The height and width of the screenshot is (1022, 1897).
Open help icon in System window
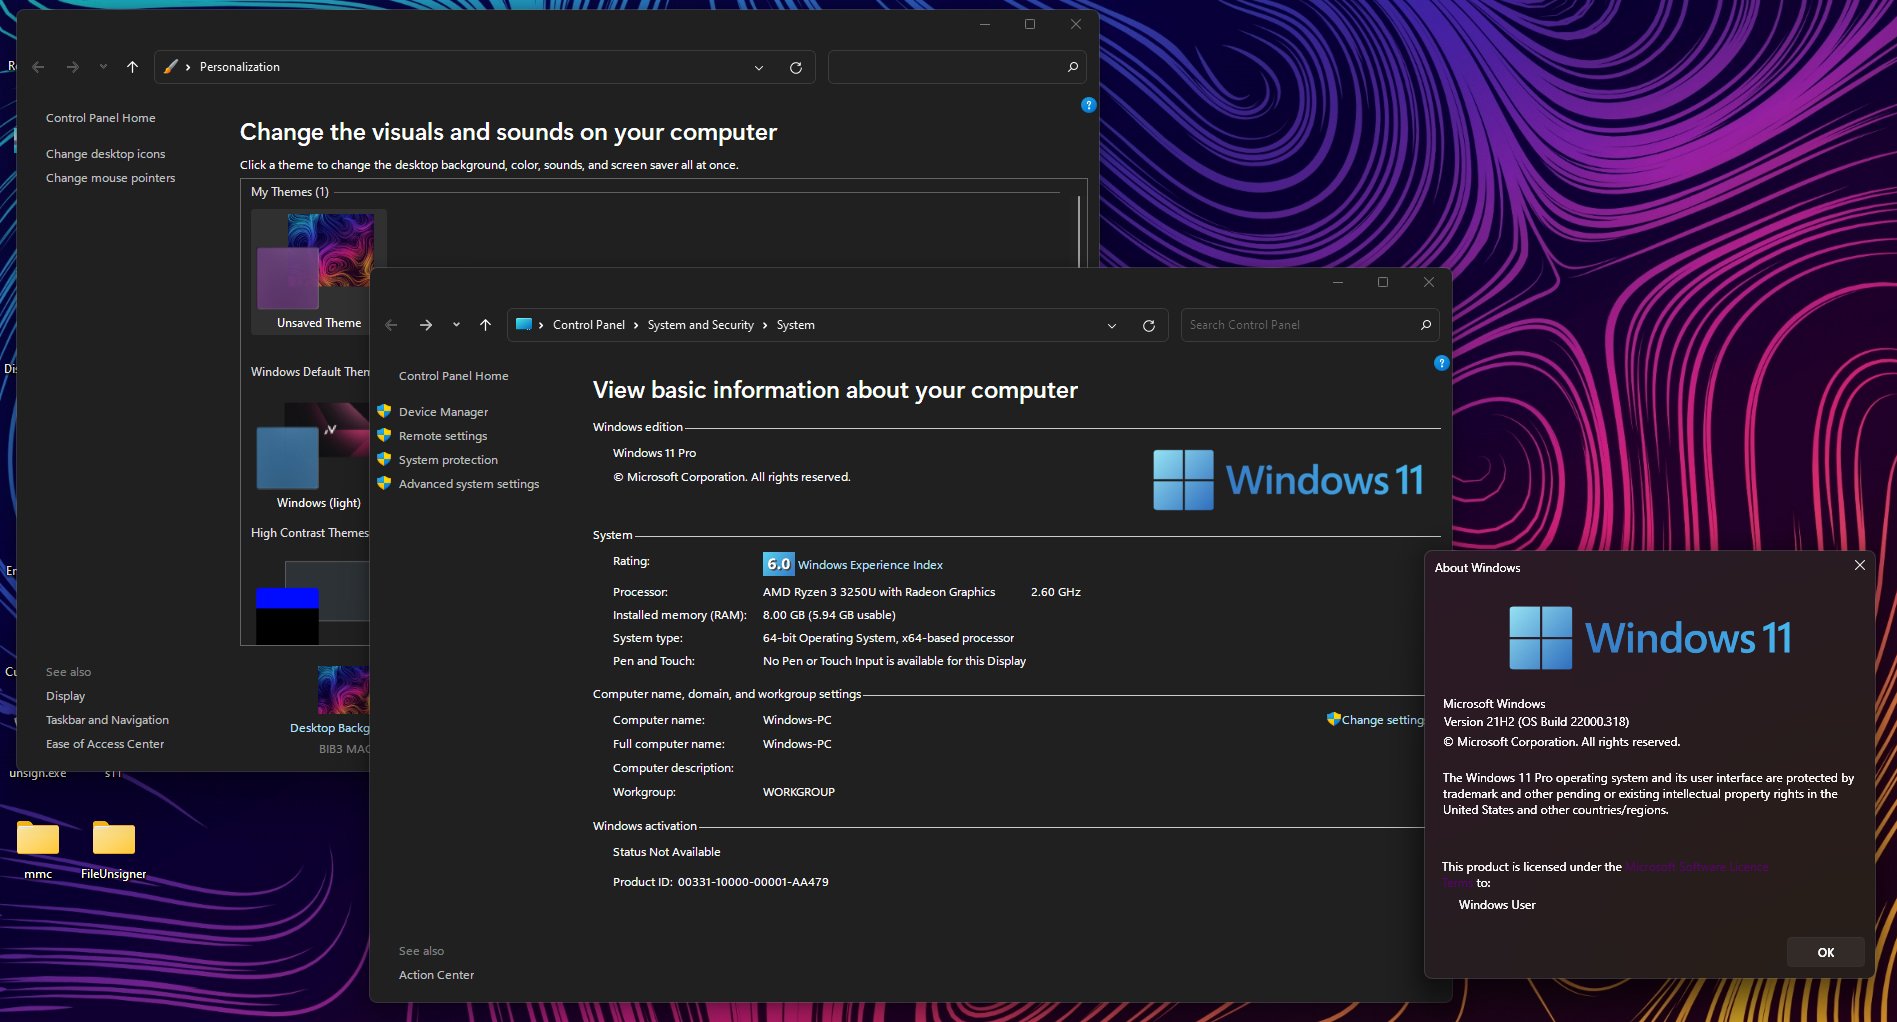click(x=1441, y=363)
